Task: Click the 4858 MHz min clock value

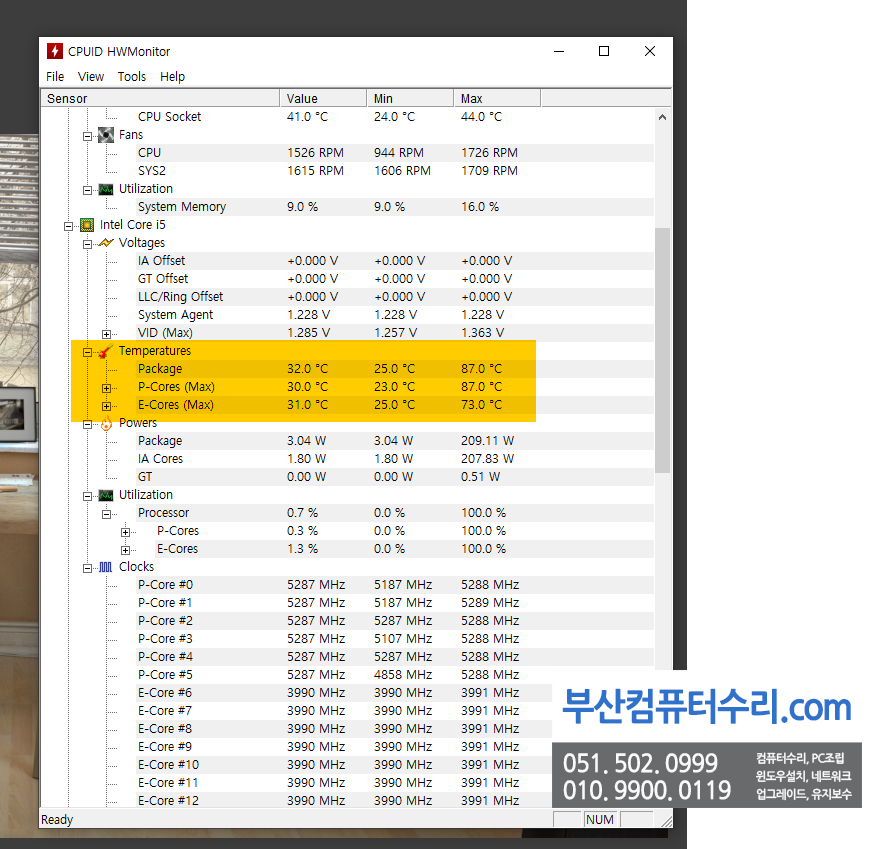Action: click(403, 675)
